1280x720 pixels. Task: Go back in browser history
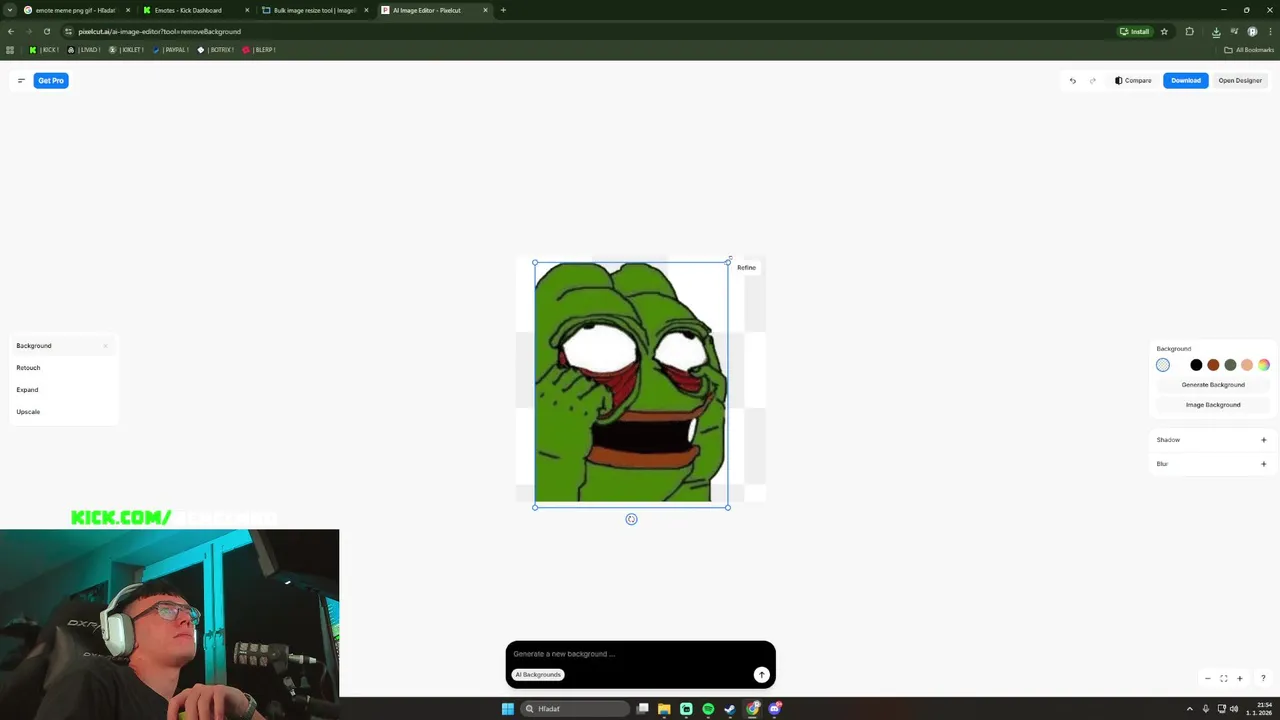[11, 31]
